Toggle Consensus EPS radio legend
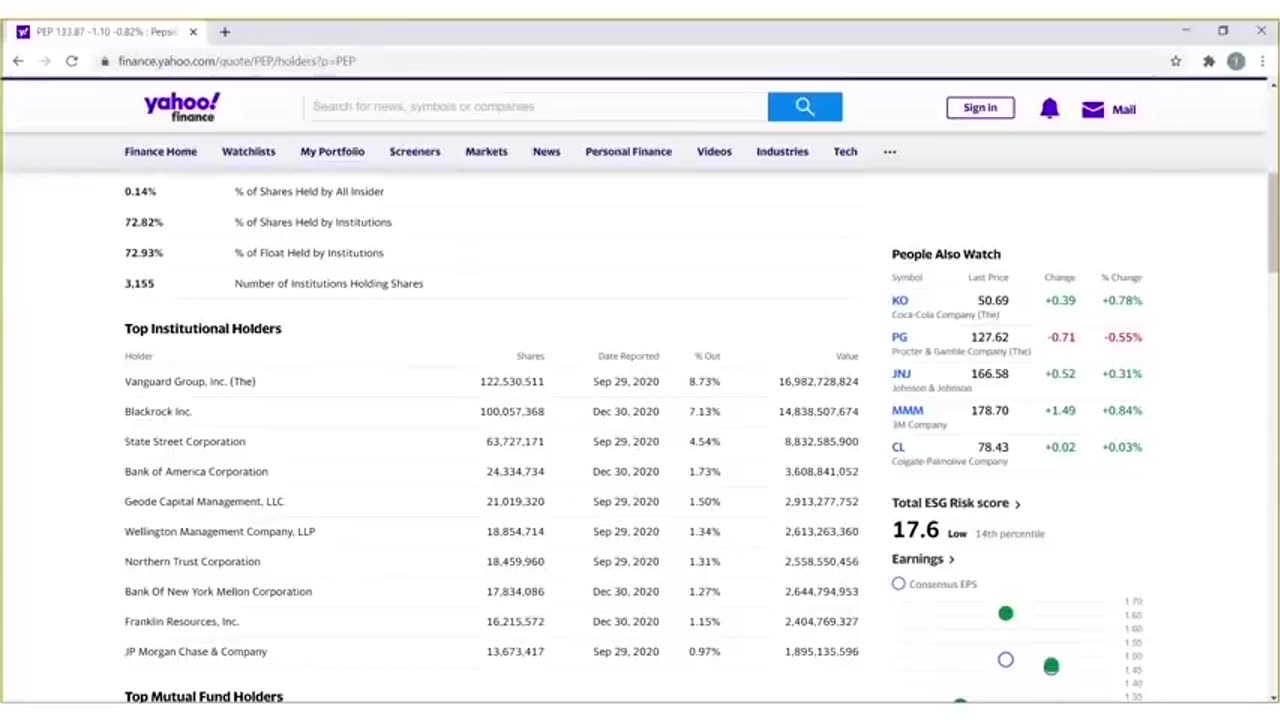1280x720 pixels. 898,583
